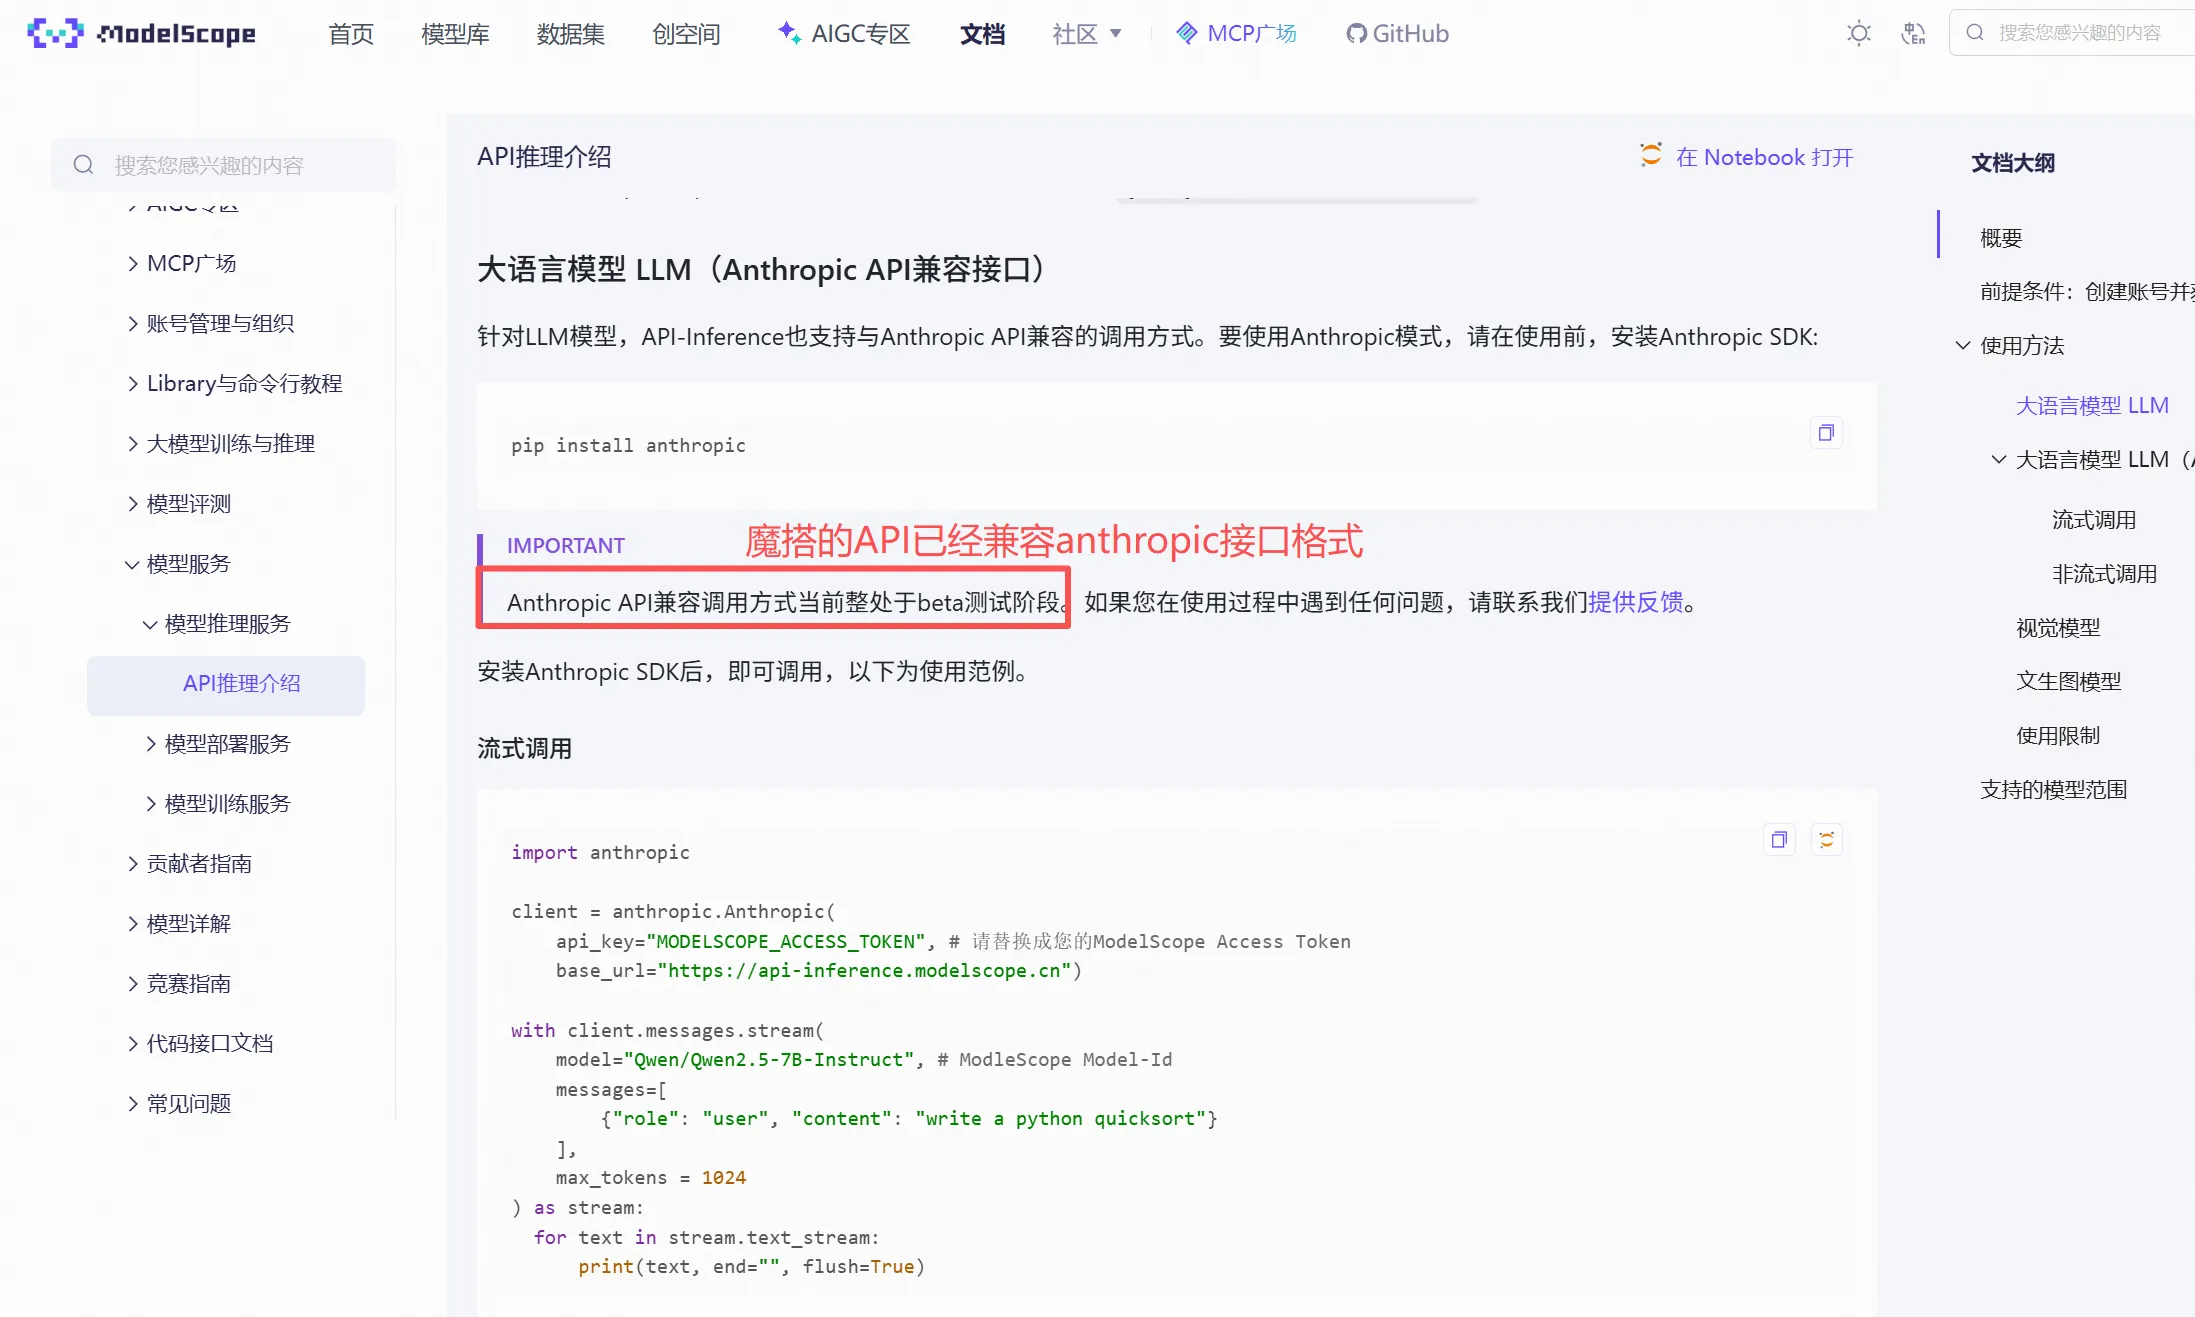Toggle the light/dark theme sun icon
Screen dimensions: 2195x1317
(x=1858, y=33)
